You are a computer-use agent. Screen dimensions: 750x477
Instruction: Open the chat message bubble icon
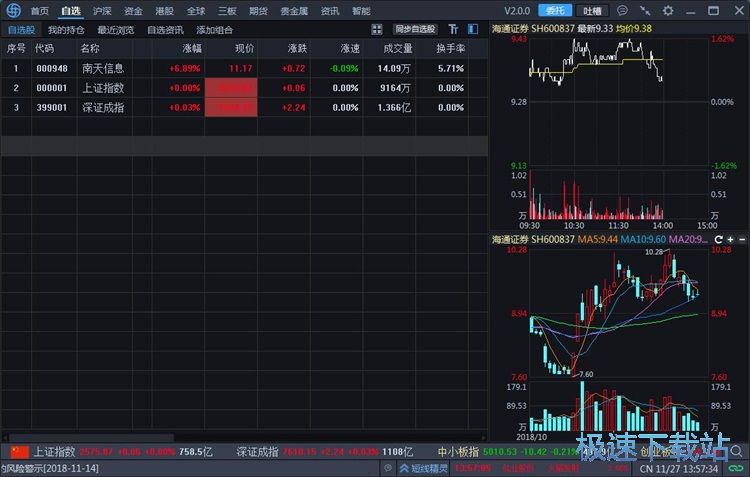(x=622, y=10)
